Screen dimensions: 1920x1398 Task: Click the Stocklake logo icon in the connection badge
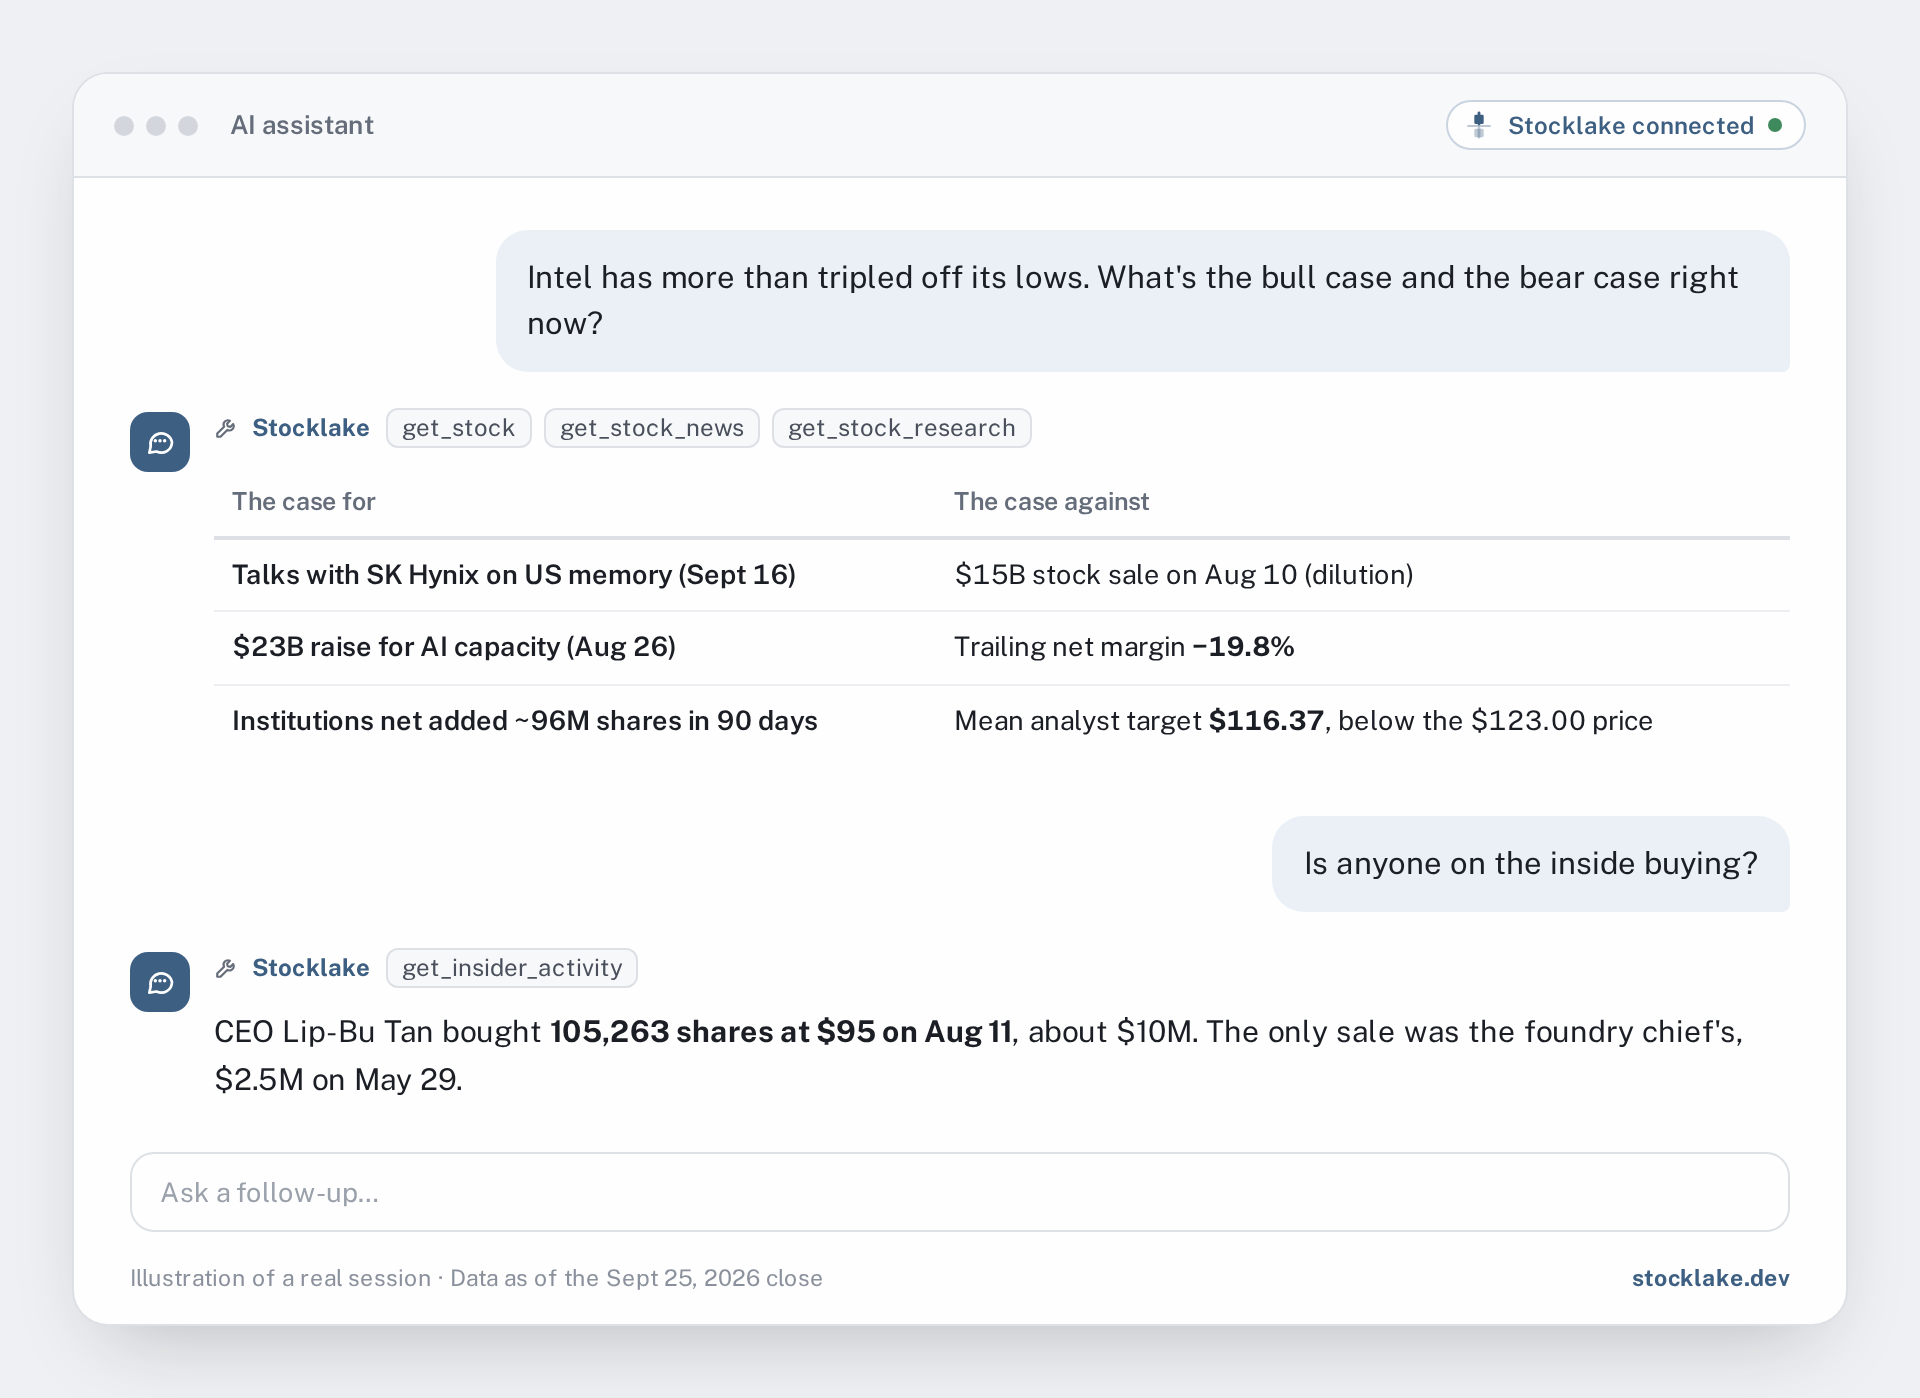pyautogui.click(x=1479, y=125)
